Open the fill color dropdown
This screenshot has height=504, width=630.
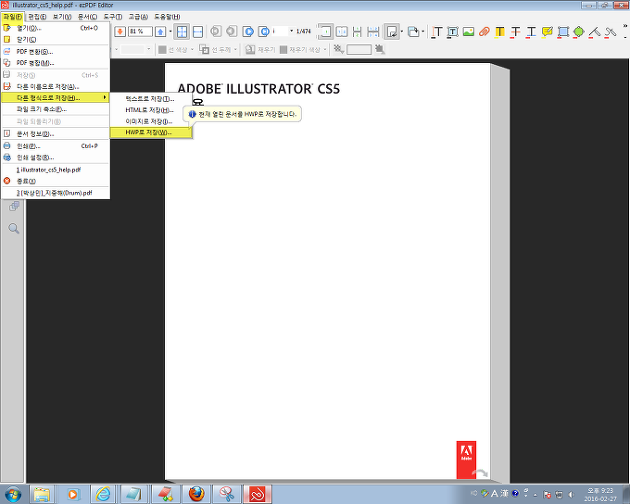pyautogui.click(x=325, y=49)
